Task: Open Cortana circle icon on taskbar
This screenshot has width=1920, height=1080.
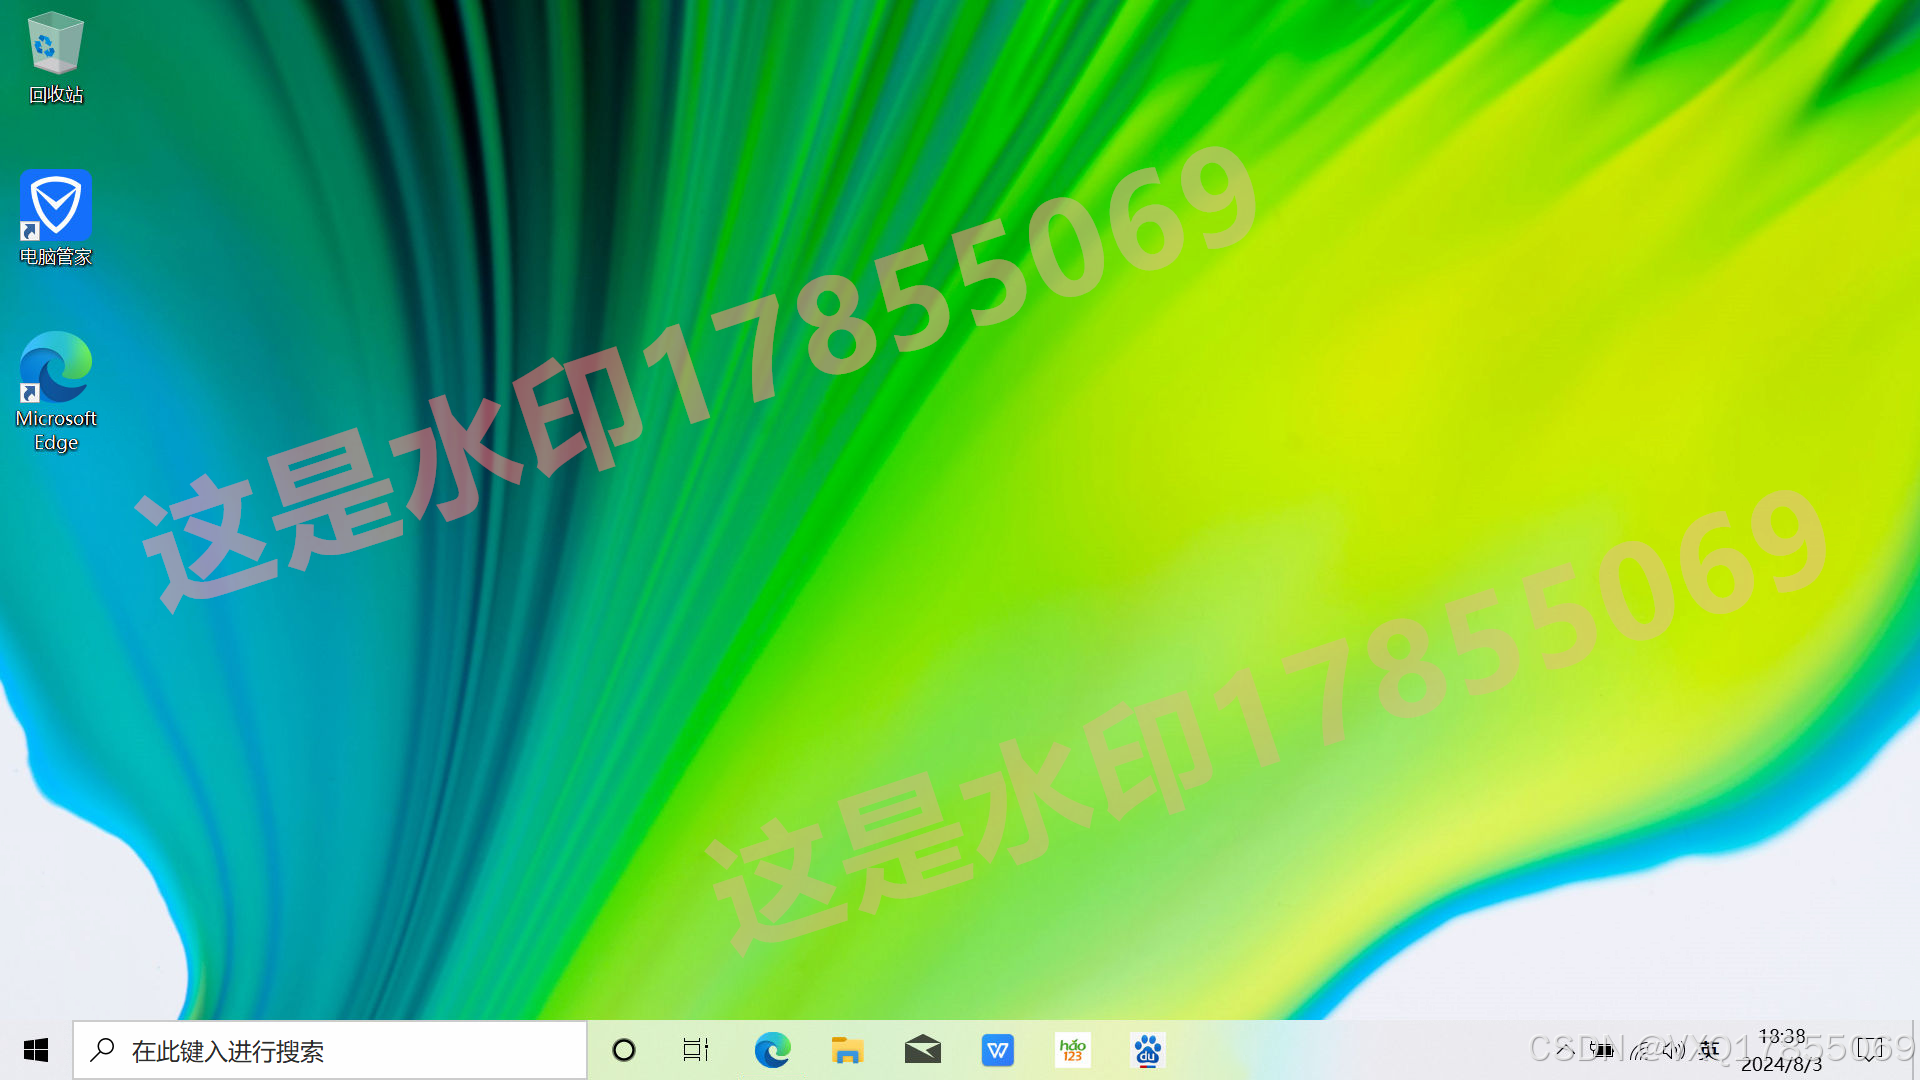Action: 624,1050
